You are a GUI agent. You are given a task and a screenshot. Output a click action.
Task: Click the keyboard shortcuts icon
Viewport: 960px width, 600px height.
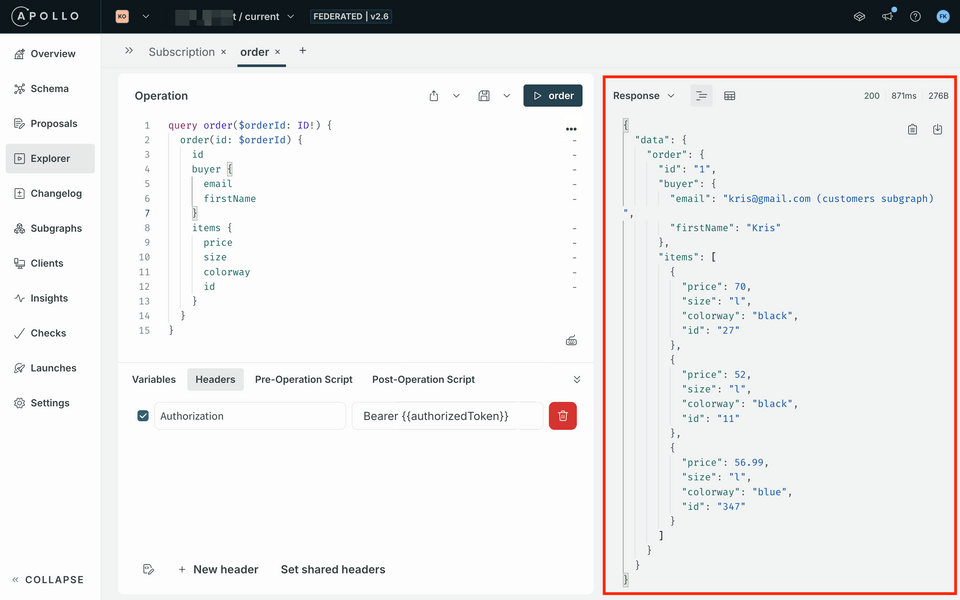pyautogui.click(x=571, y=341)
